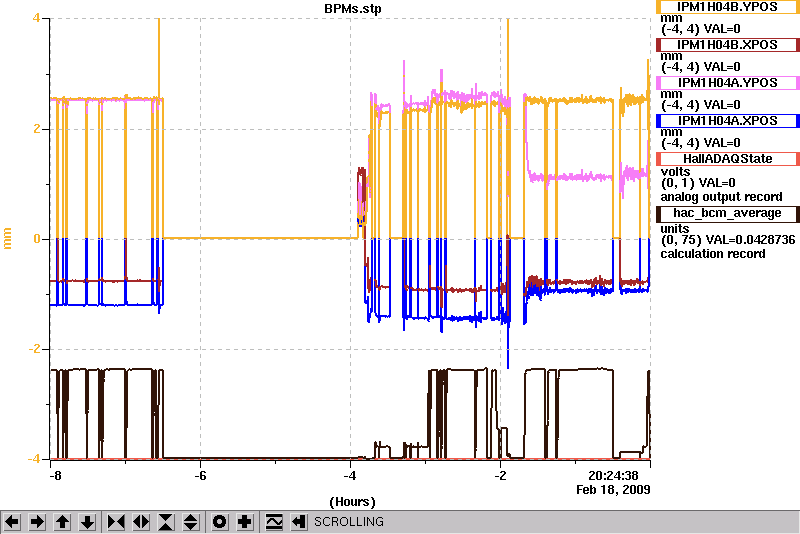Click the 4 tick on the y-axis
This screenshot has width=800, height=534.
[36, 18]
